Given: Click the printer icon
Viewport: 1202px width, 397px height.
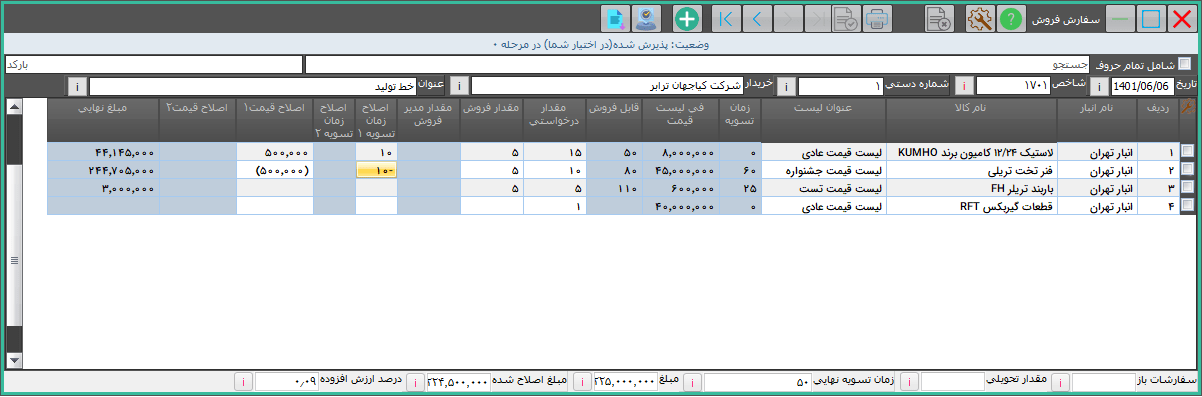Looking at the screenshot, I should [x=877, y=18].
